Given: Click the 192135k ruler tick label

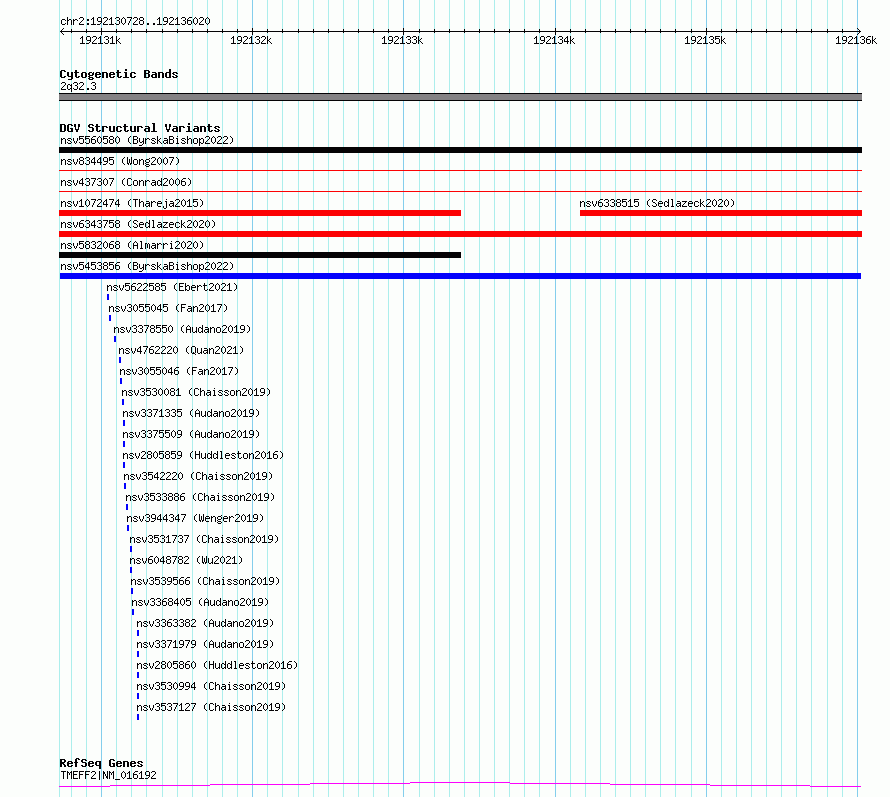Looking at the screenshot, I should click(x=705, y=40).
